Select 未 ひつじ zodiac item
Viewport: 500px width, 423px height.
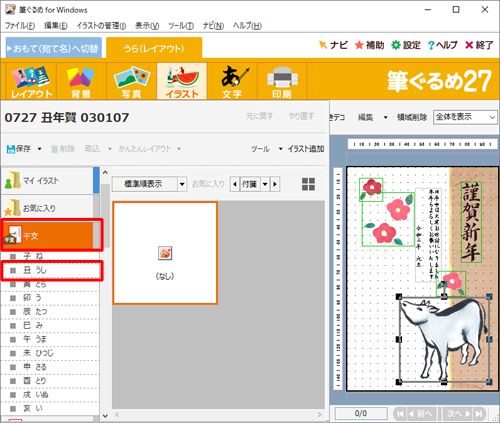tap(50, 353)
